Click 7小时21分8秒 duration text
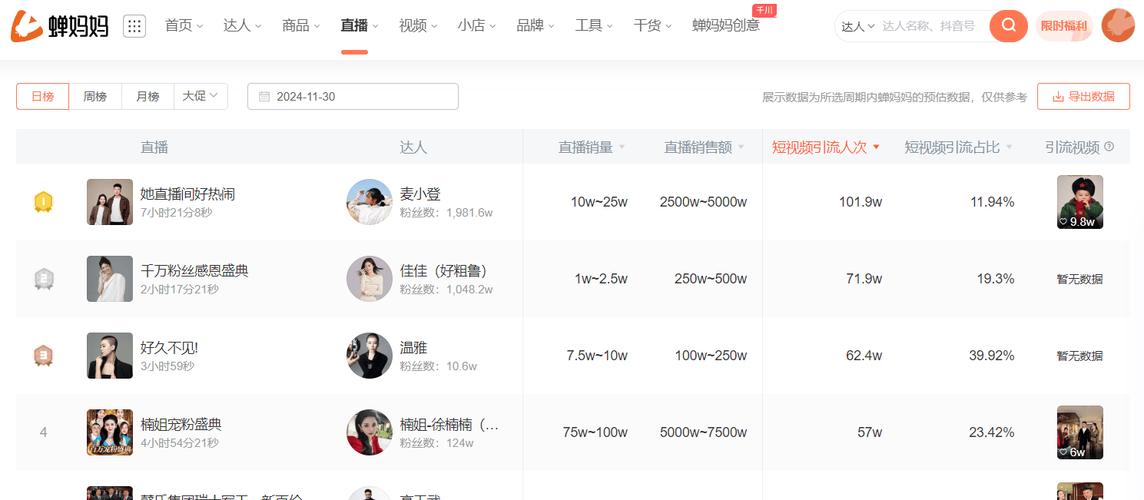The image size is (1144, 500). click(179, 212)
